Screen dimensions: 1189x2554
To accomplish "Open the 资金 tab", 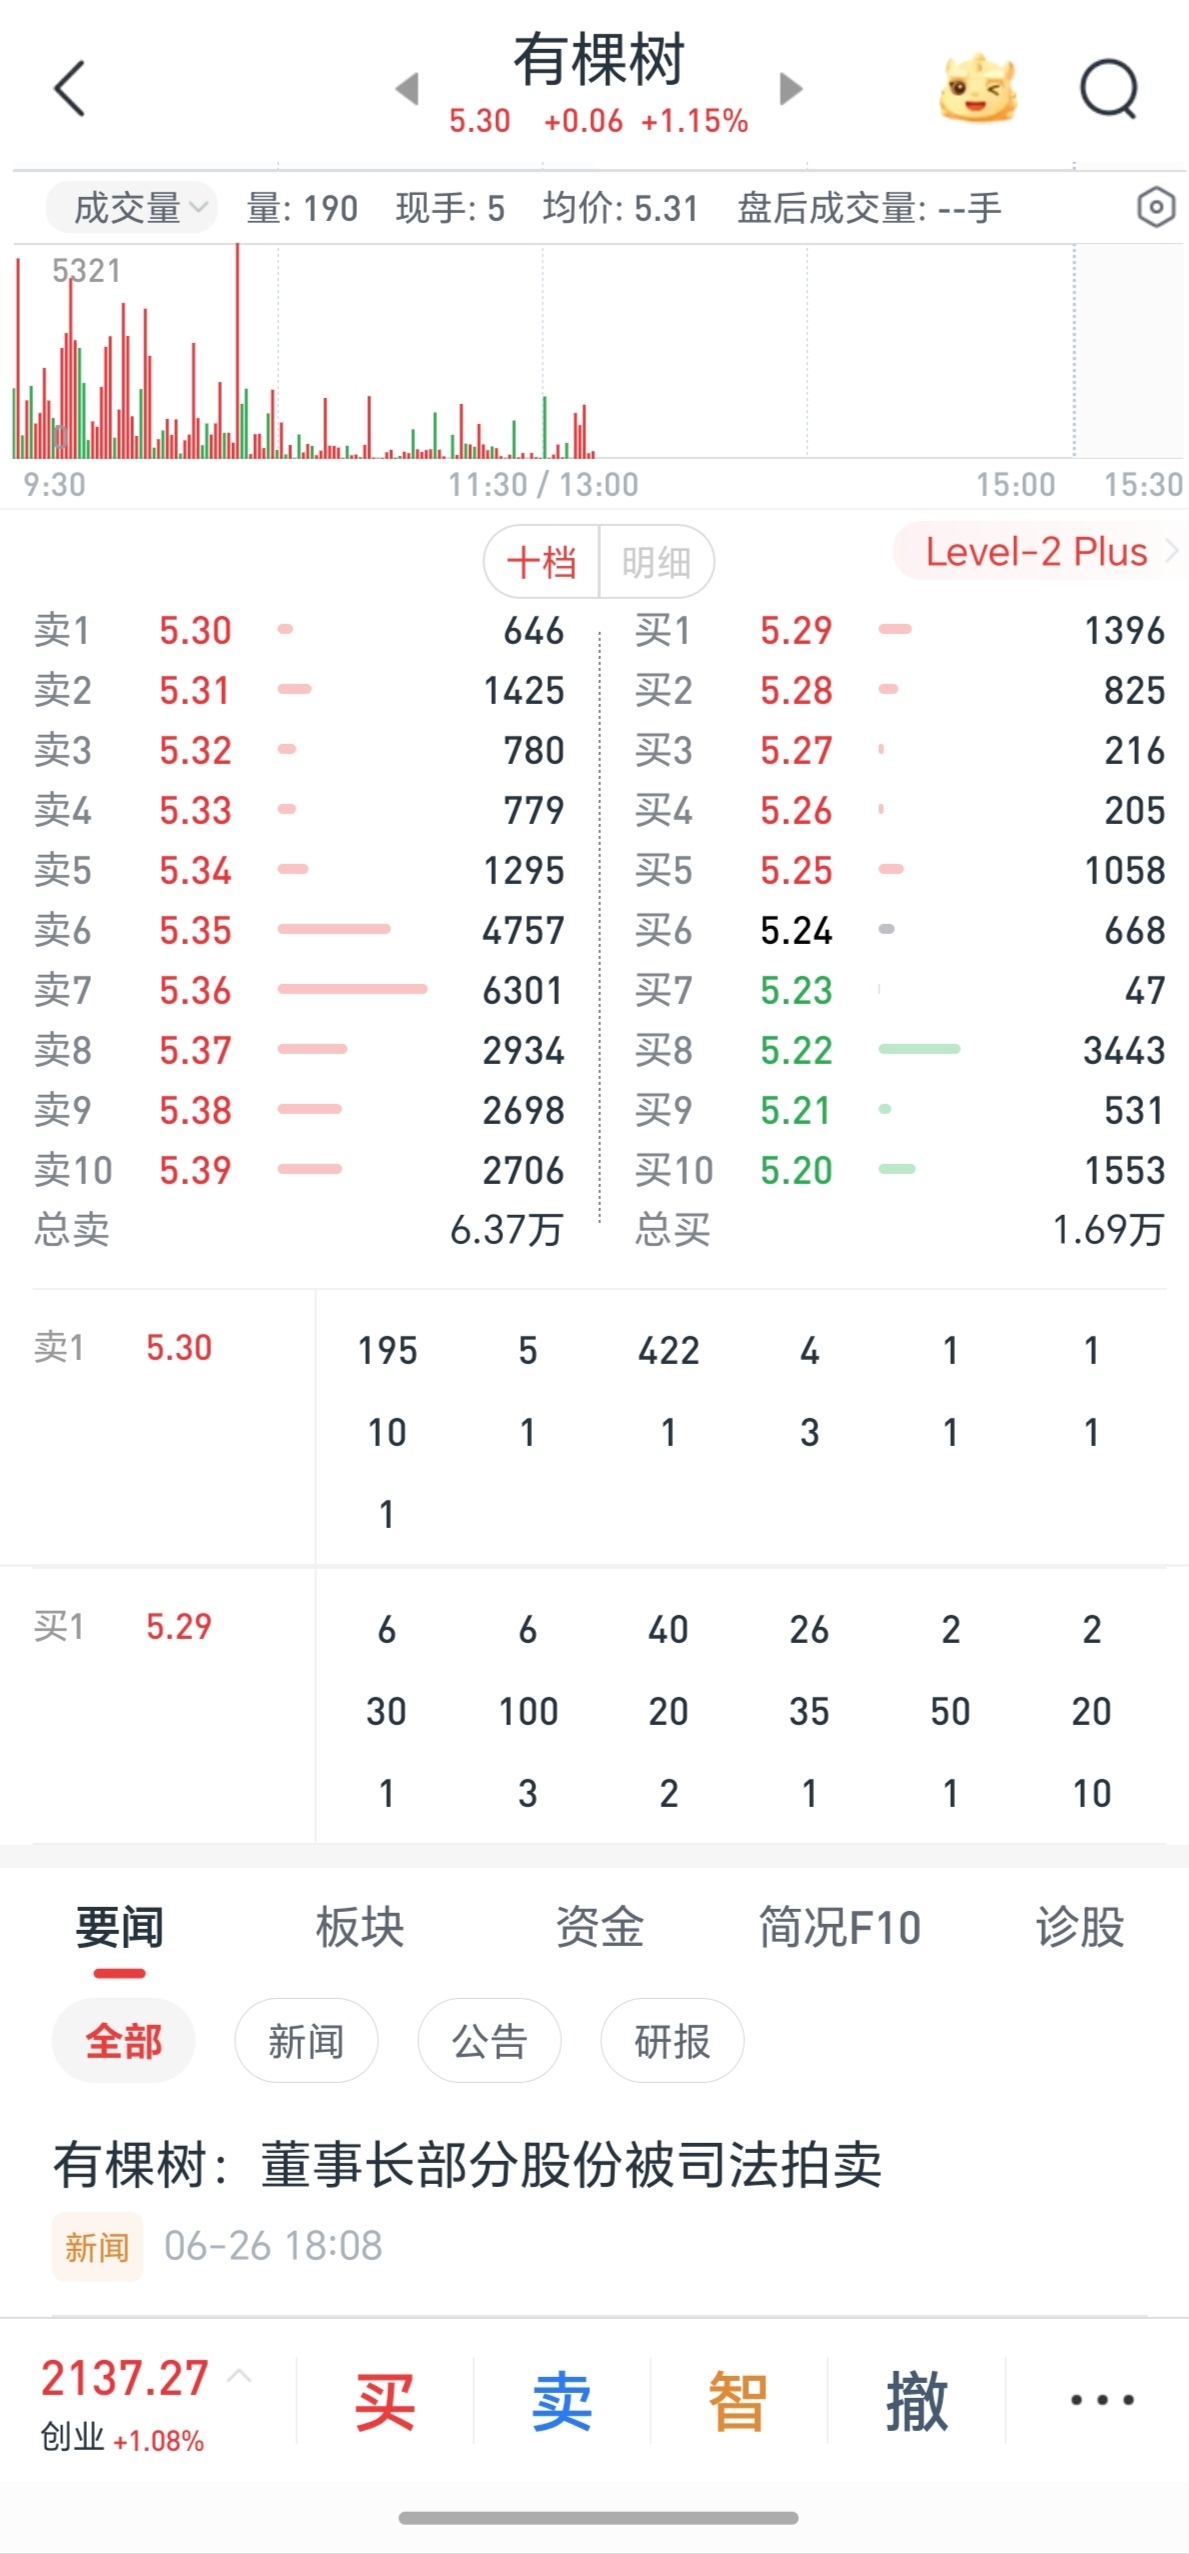I will point(599,1926).
